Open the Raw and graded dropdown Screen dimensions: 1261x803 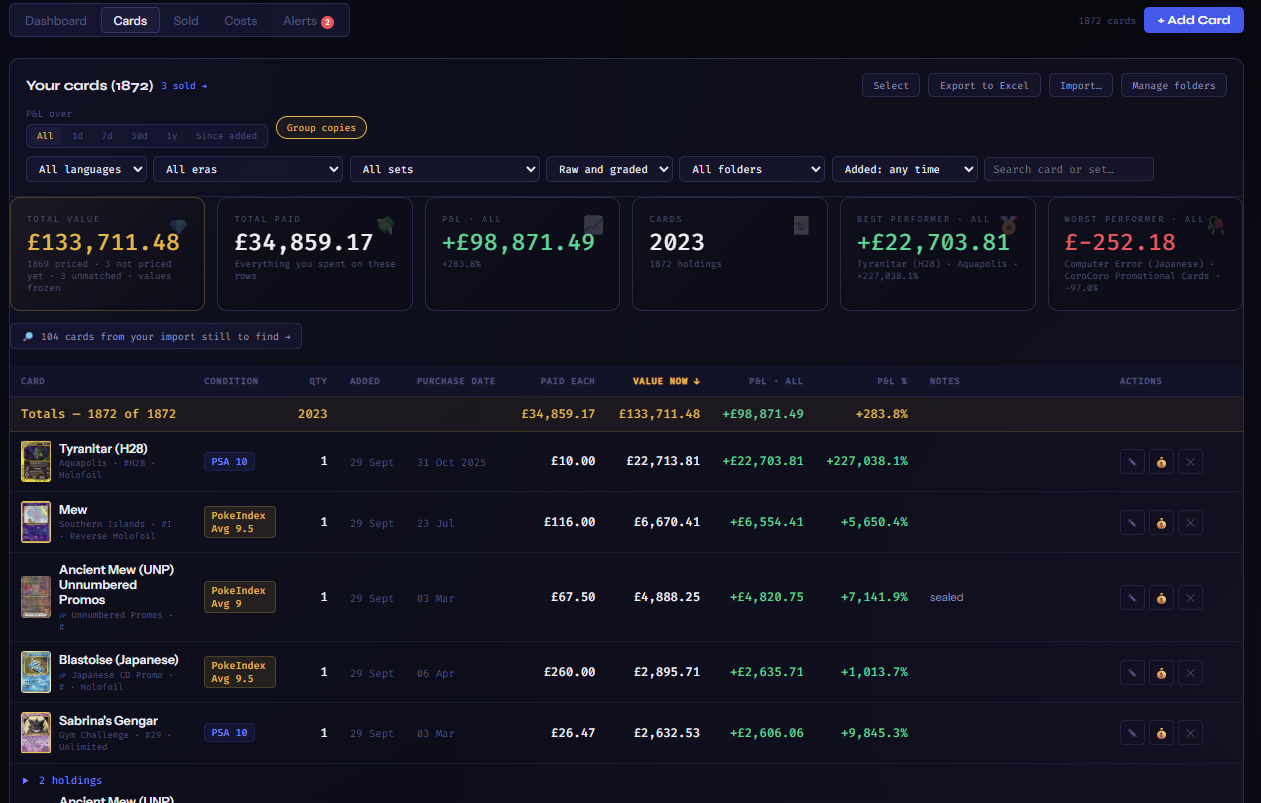(x=609, y=169)
